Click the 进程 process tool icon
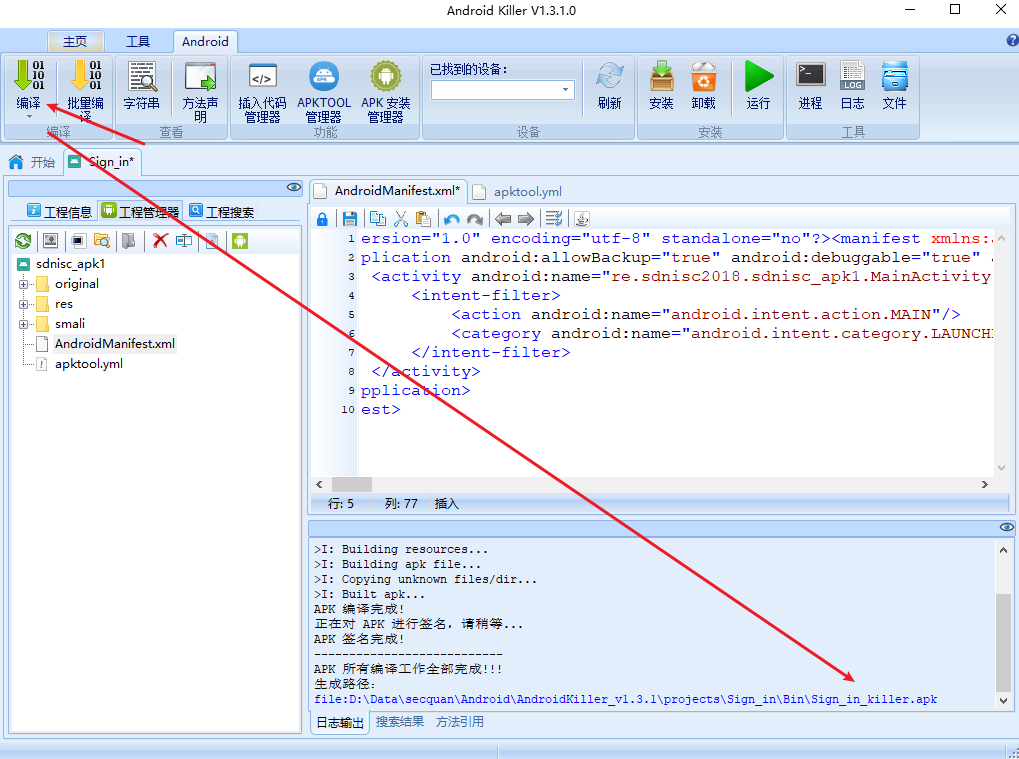 (x=809, y=83)
